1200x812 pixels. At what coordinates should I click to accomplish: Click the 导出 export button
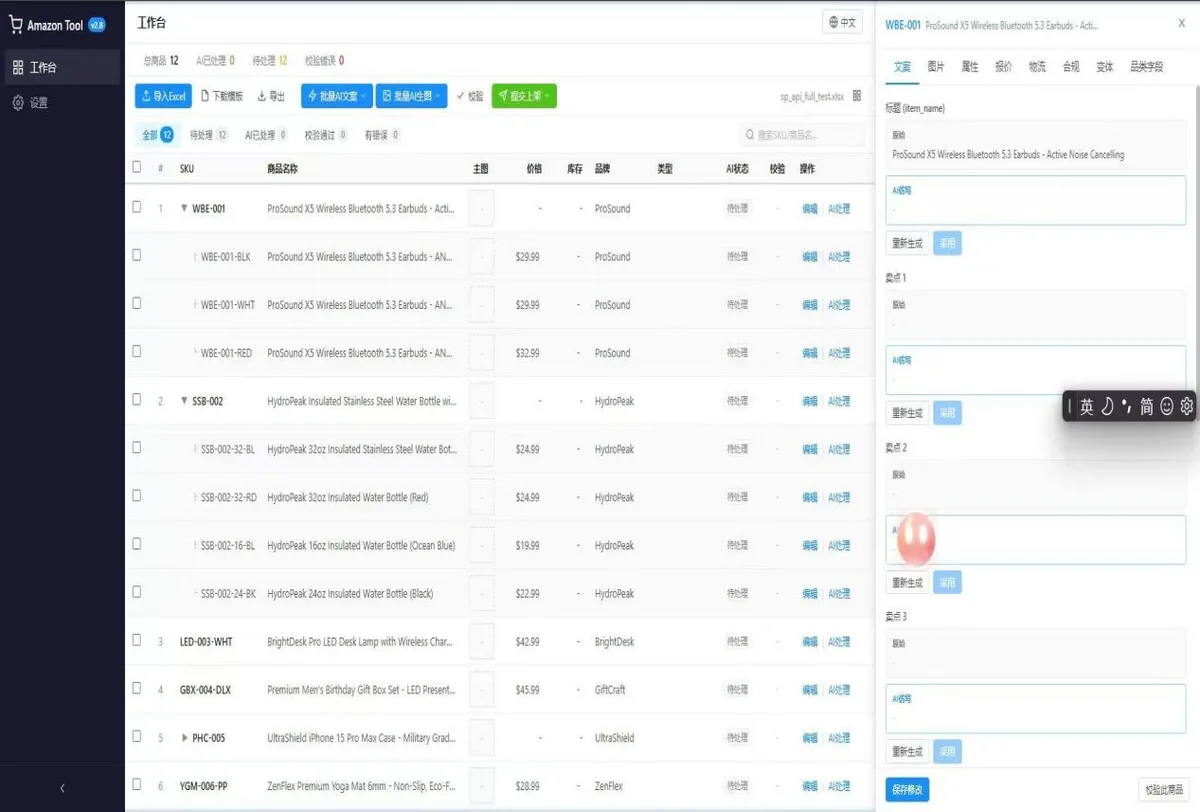click(x=271, y=96)
